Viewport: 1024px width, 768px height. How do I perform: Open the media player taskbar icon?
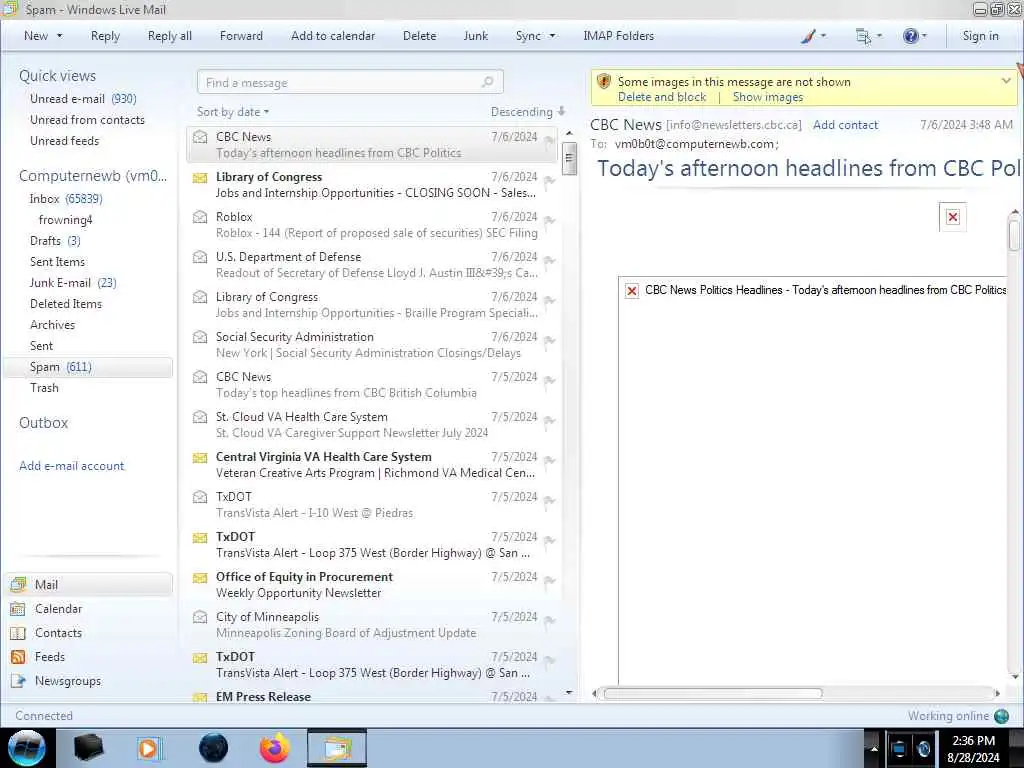[149, 748]
